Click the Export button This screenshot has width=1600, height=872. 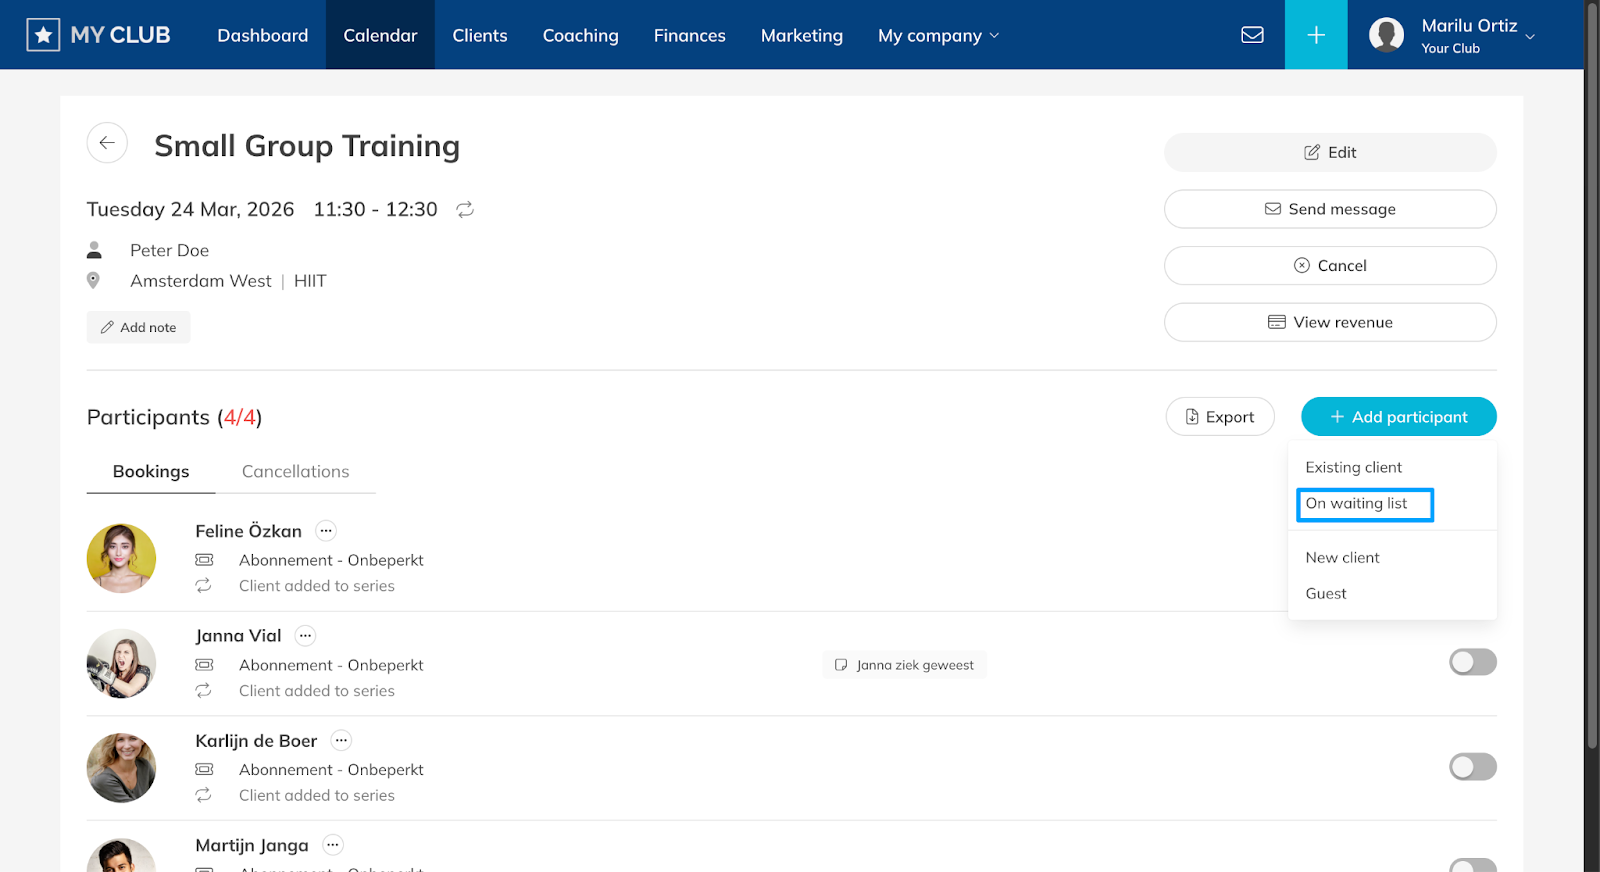click(x=1220, y=417)
